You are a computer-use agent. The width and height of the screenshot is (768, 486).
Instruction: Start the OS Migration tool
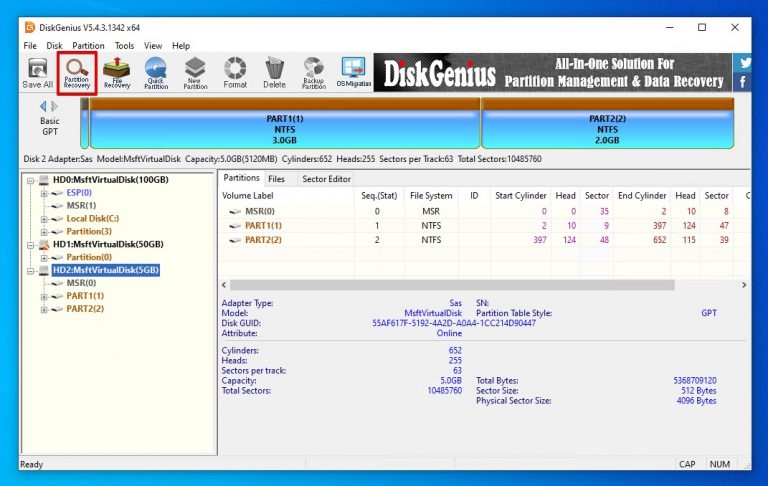pos(352,73)
